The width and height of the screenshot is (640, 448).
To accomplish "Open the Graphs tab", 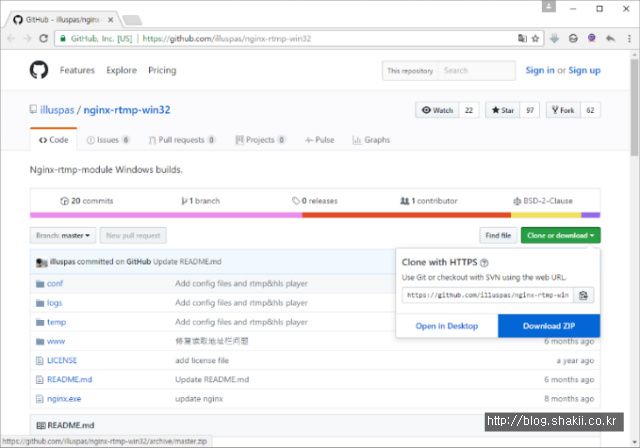I will pyautogui.click(x=371, y=140).
